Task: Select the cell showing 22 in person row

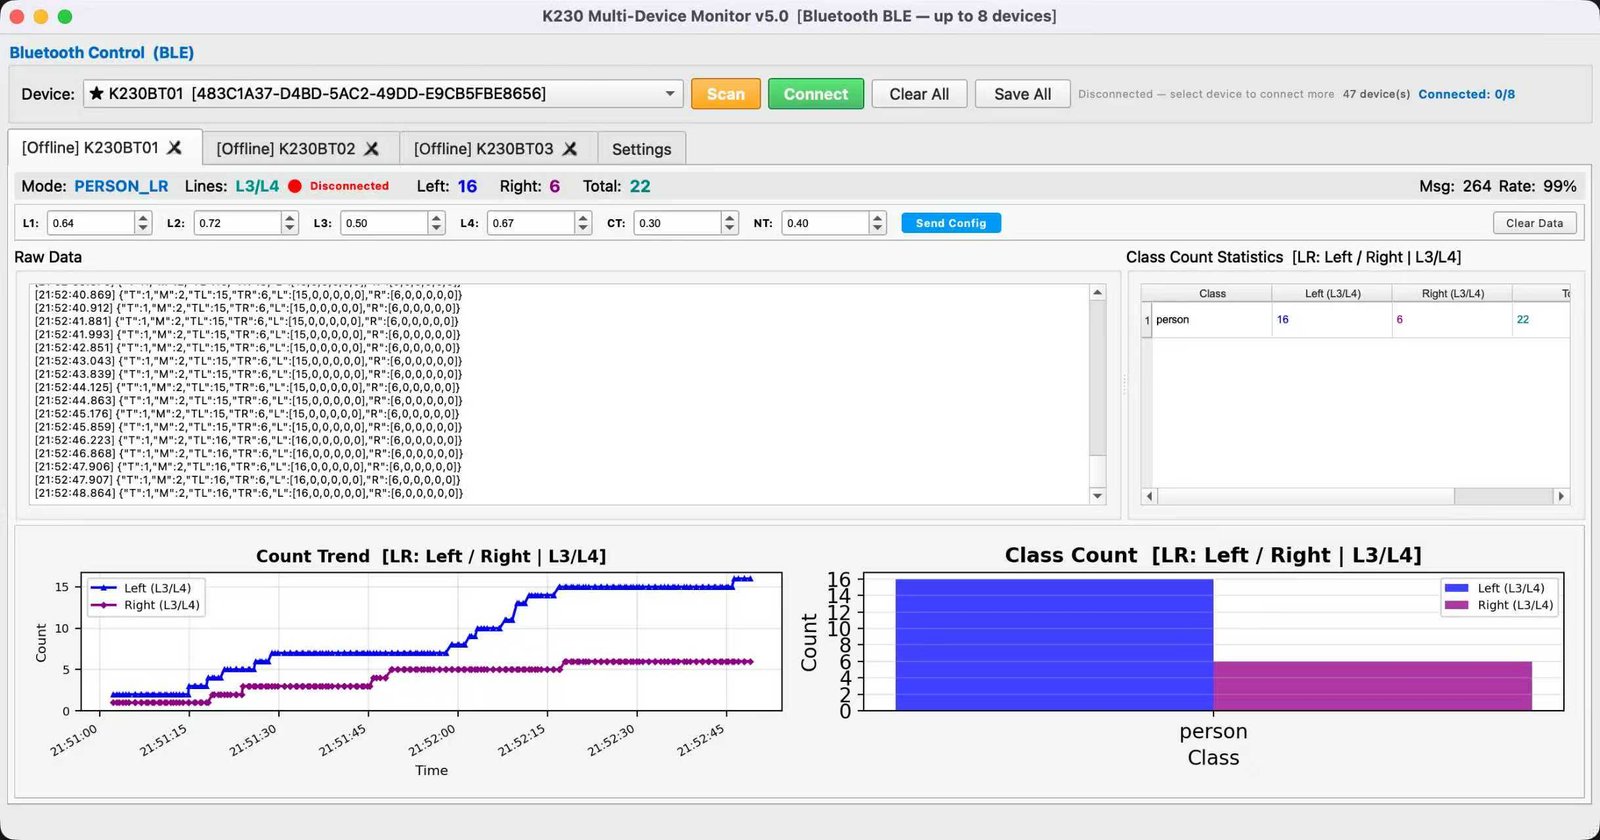Action: click(x=1540, y=320)
